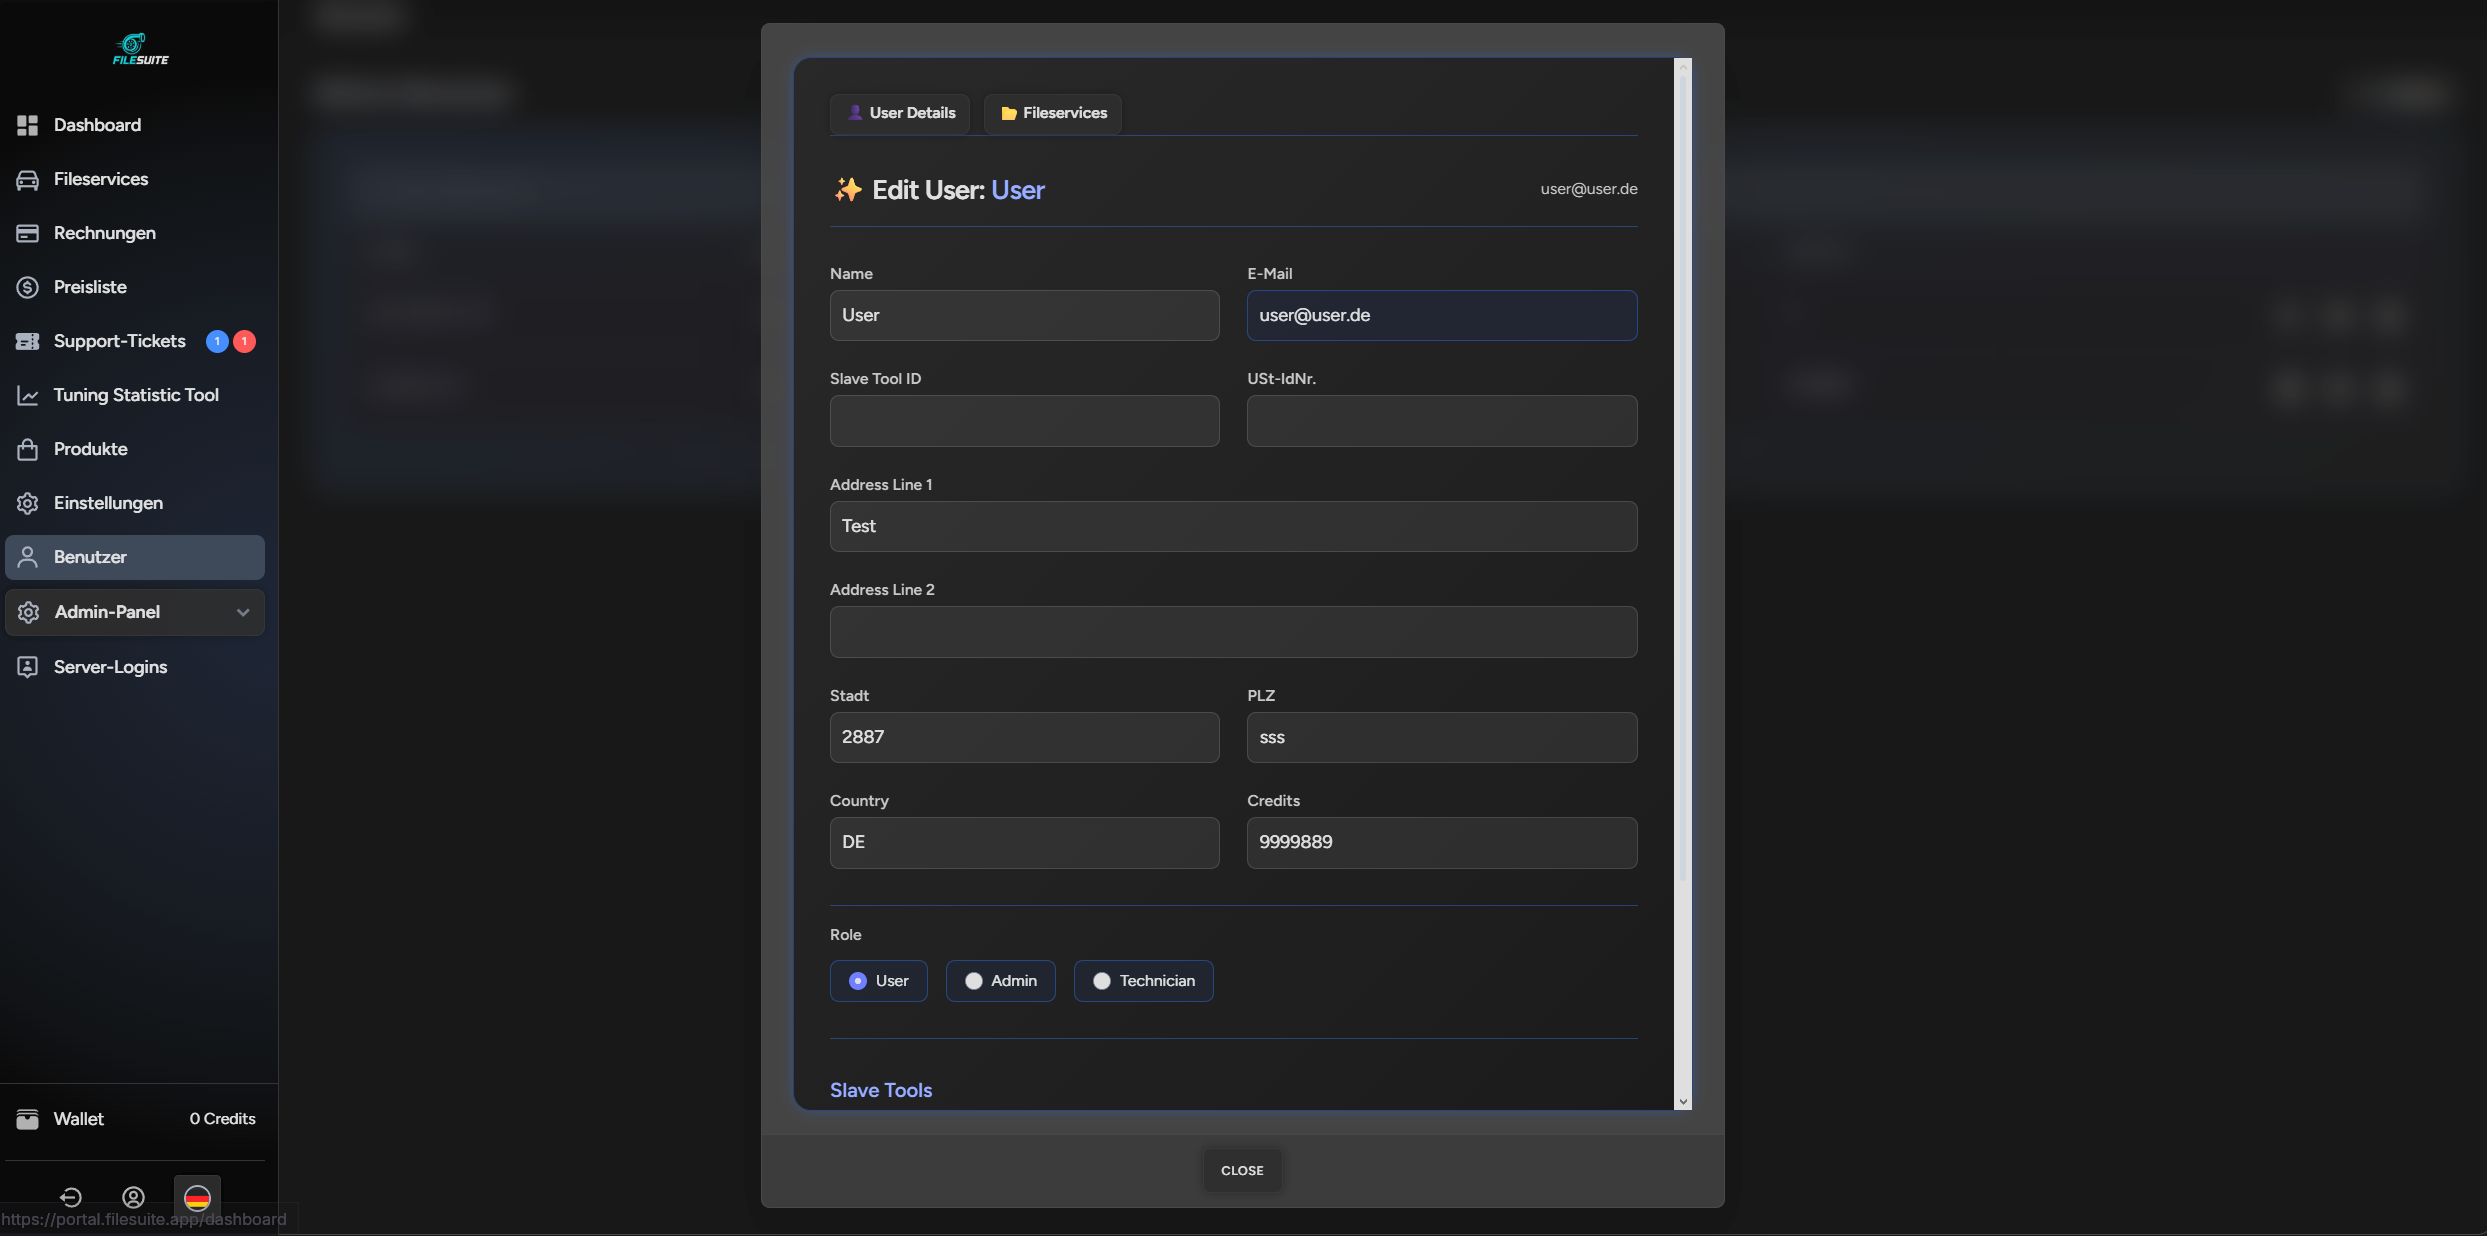Image resolution: width=2487 pixels, height=1236 pixels.
Task: Click the logout icon at bottom left
Action: (x=70, y=1197)
